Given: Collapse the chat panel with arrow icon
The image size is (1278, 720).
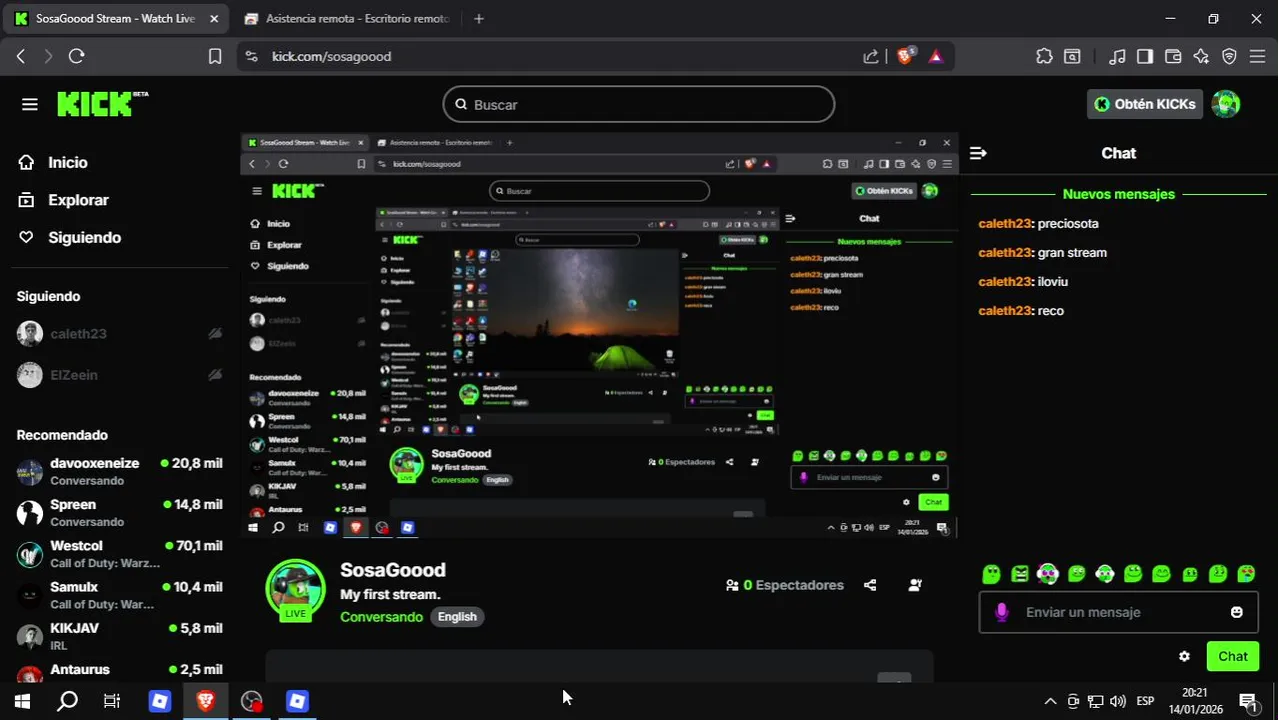Looking at the screenshot, I should pos(978,153).
